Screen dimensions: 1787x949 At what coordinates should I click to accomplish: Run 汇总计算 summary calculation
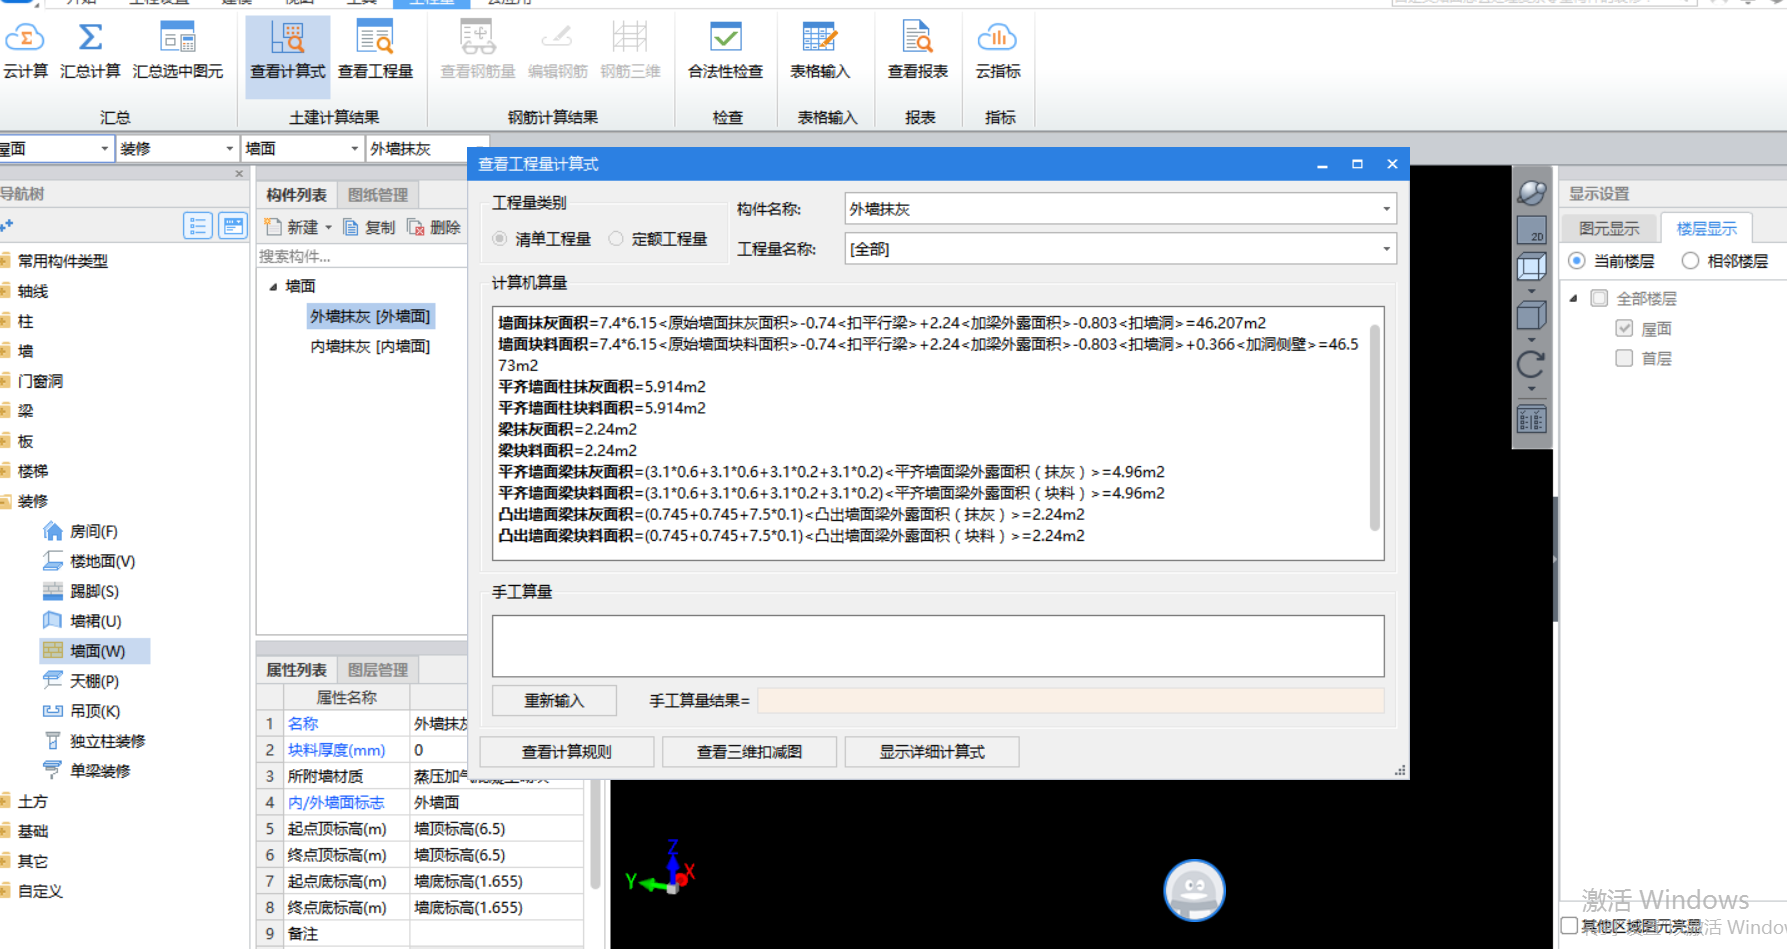click(90, 51)
